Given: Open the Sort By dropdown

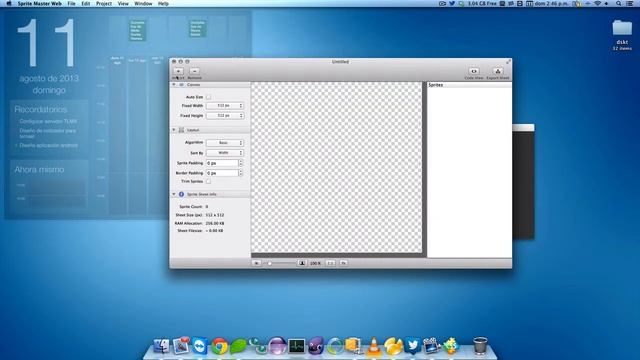Looking at the screenshot, I should point(225,153).
